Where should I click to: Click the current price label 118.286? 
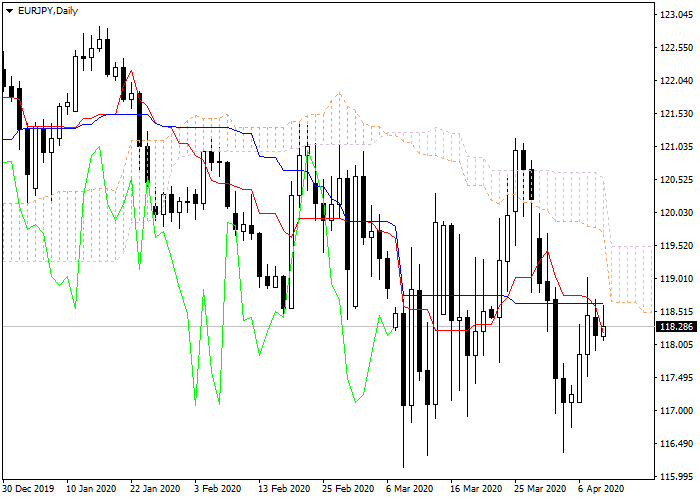click(676, 327)
